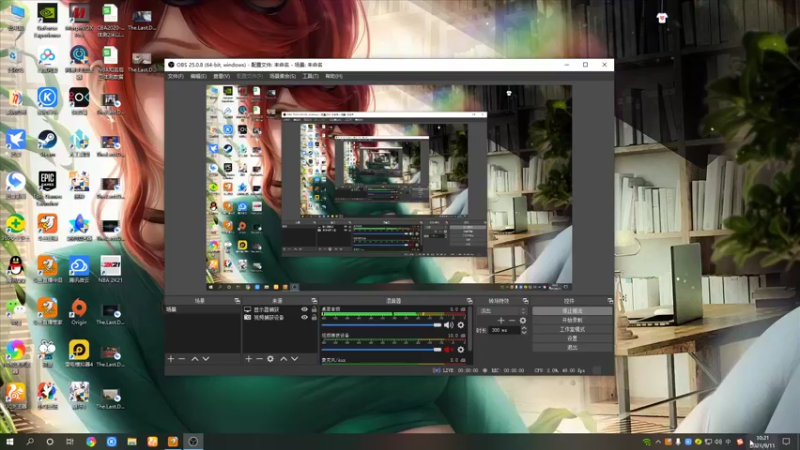Open transition properties gear icon
The width and height of the screenshot is (800, 450).
(522, 320)
